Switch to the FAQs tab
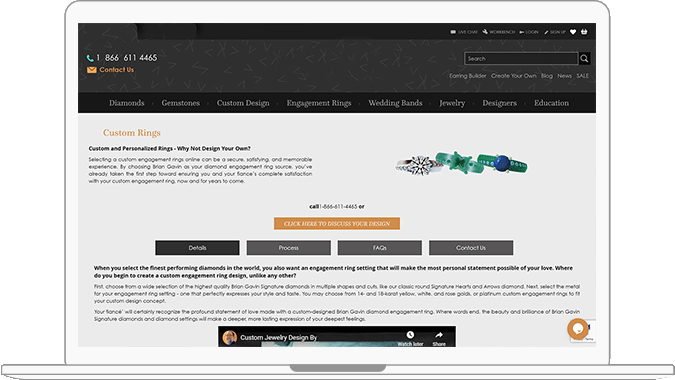The height and width of the screenshot is (380, 675). tap(380, 248)
